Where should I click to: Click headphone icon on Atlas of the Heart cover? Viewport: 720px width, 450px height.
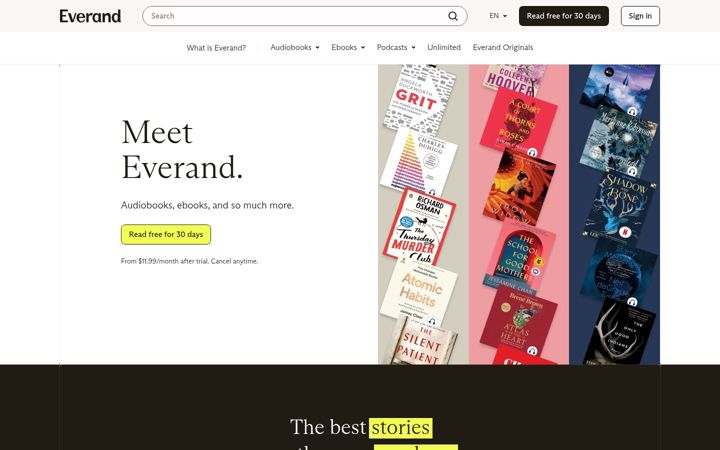(x=532, y=351)
